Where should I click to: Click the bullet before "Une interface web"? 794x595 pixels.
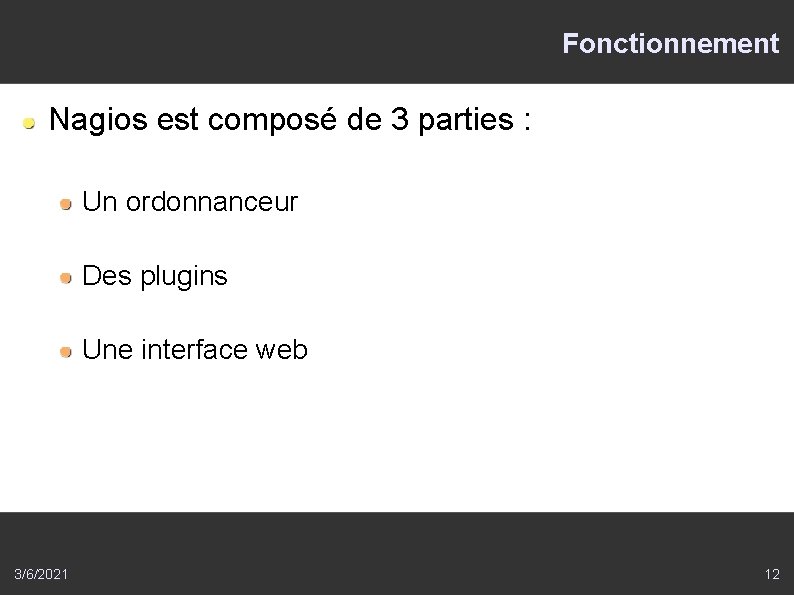[65, 351]
